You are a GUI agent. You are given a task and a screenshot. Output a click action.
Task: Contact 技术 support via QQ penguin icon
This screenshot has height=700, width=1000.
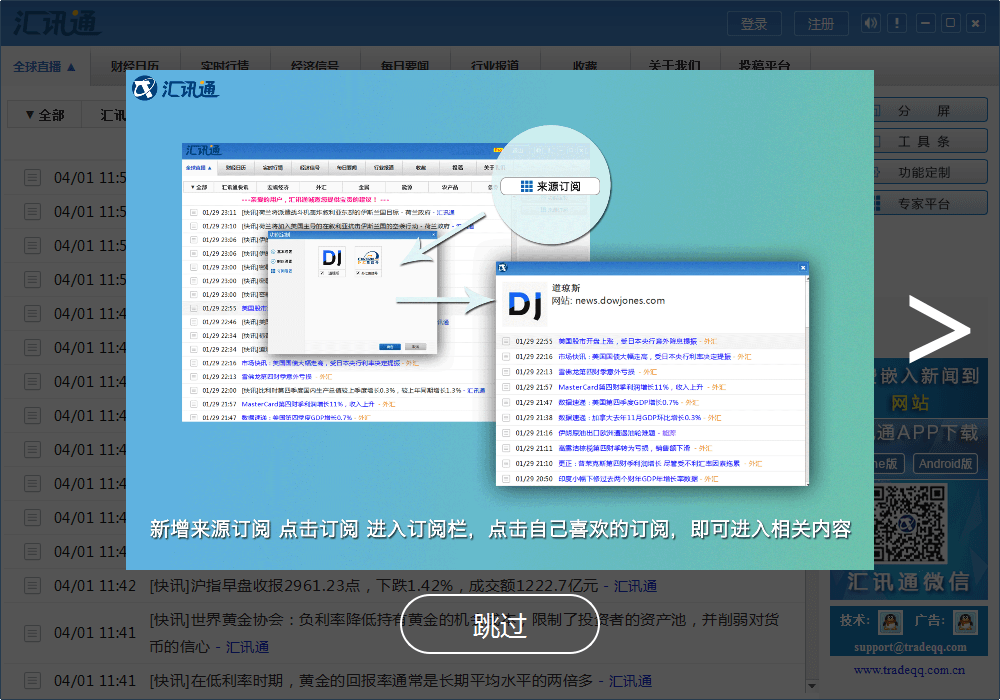[x=890, y=621]
